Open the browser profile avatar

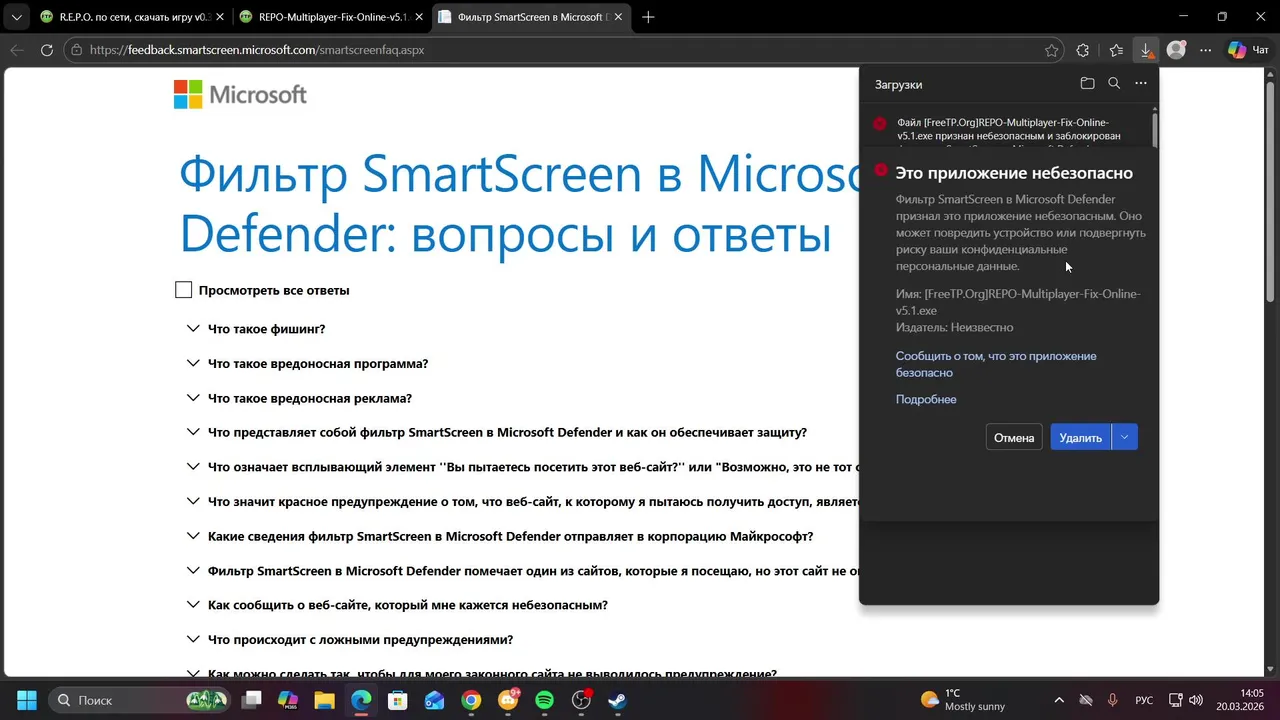pyautogui.click(x=1176, y=50)
